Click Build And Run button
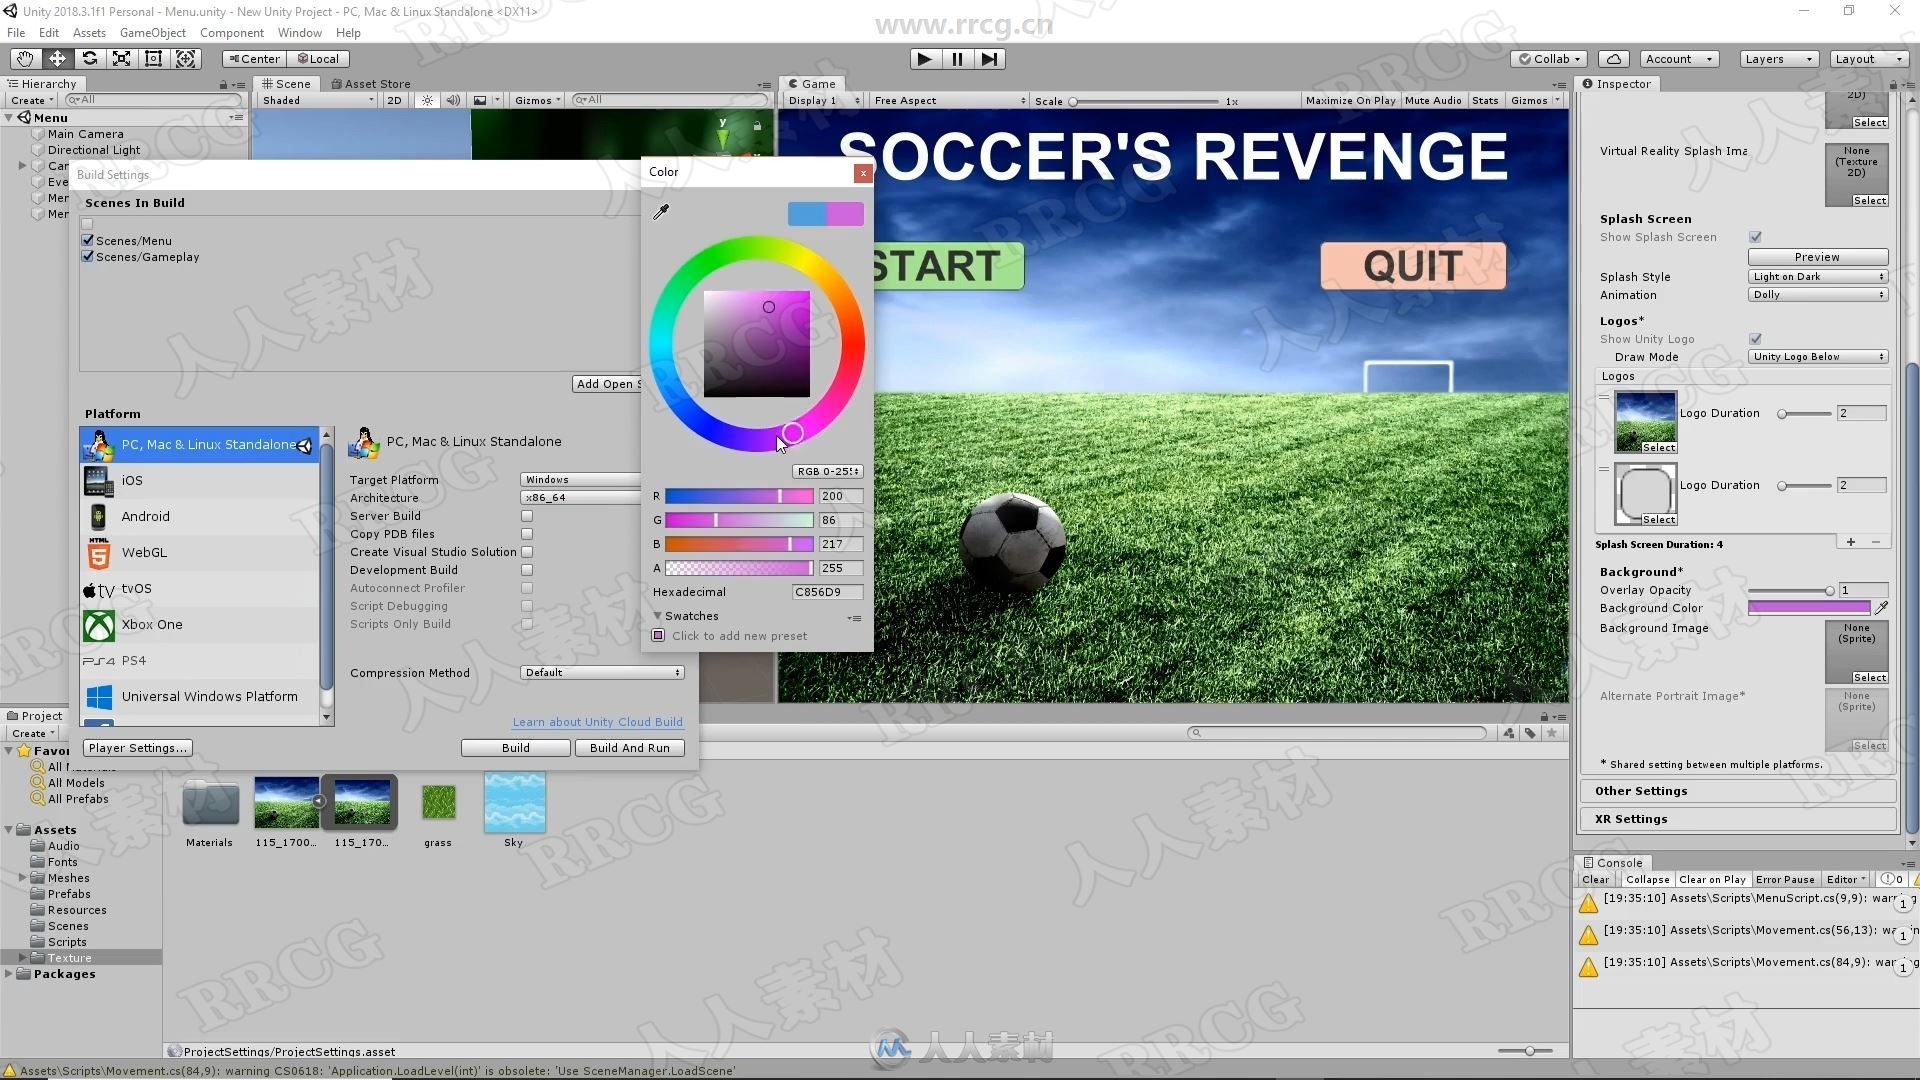This screenshot has width=1920, height=1080. pos(630,748)
